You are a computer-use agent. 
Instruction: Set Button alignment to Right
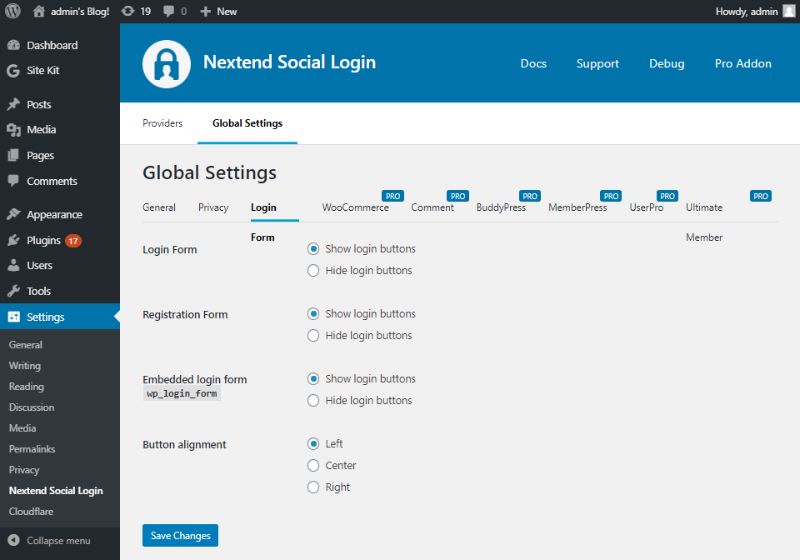click(x=313, y=487)
